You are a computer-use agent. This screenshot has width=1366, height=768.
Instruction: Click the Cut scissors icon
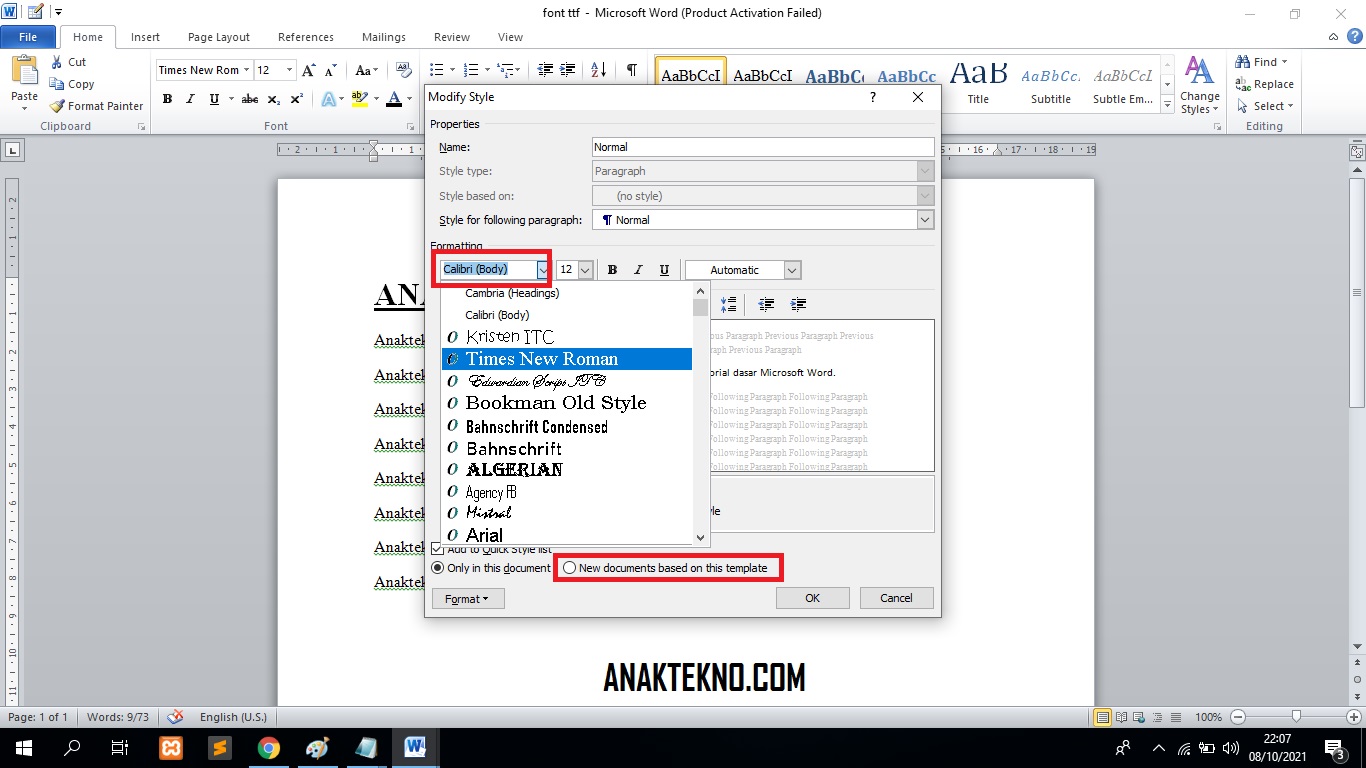click(56, 62)
